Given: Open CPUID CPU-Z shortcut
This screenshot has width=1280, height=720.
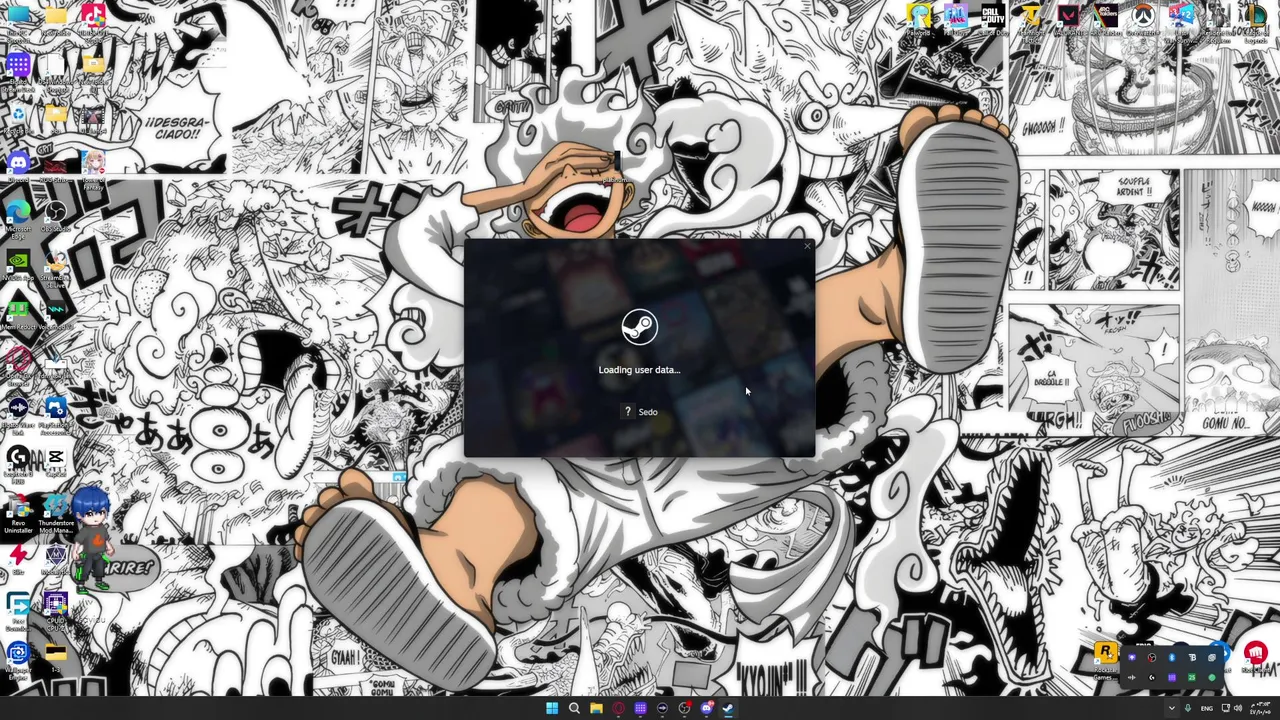Looking at the screenshot, I should coord(56,610).
